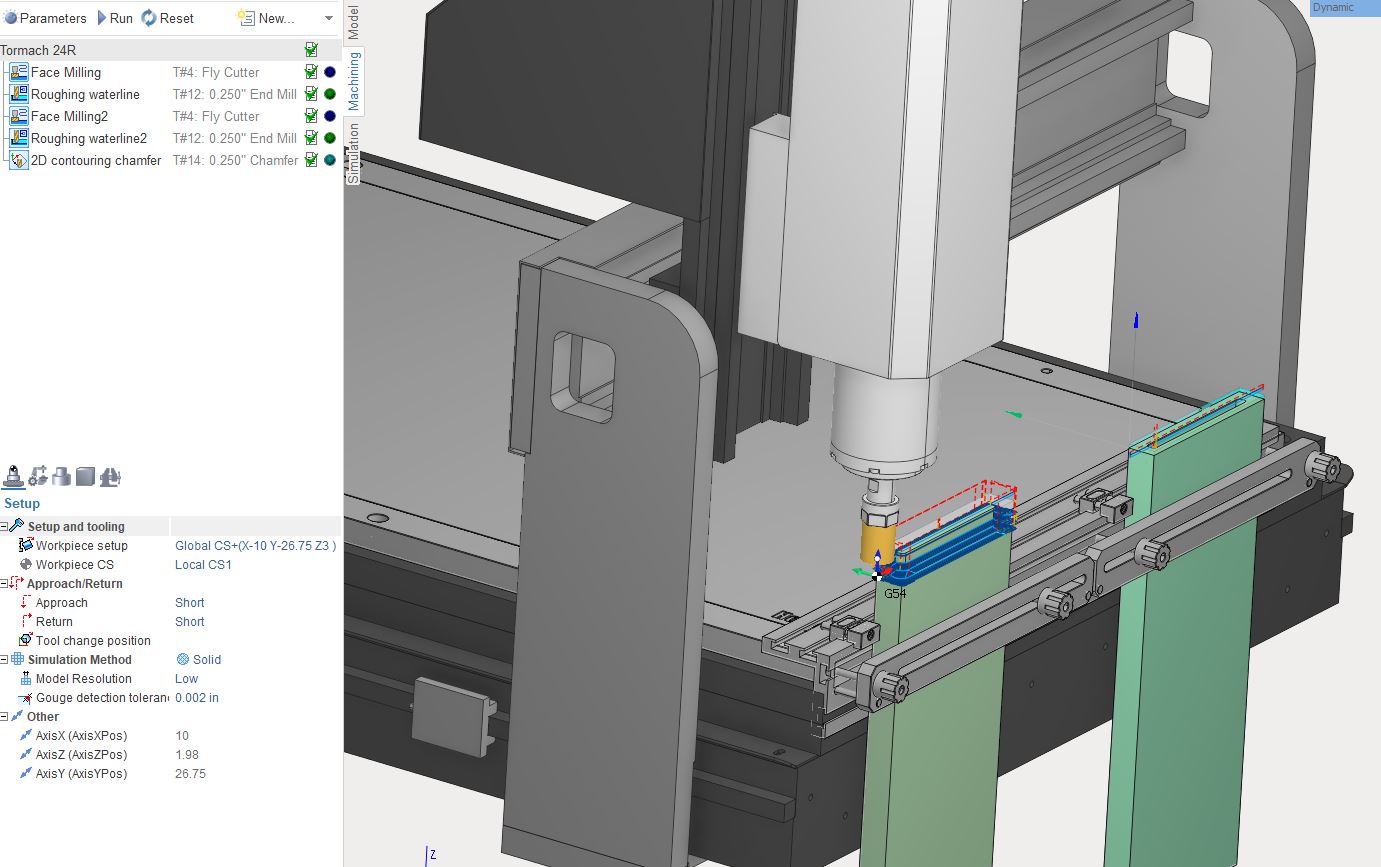Viewport: 1381px width, 867px height.
Task: Edit the AxisZ value 1.98
Action: click(187, 755)
